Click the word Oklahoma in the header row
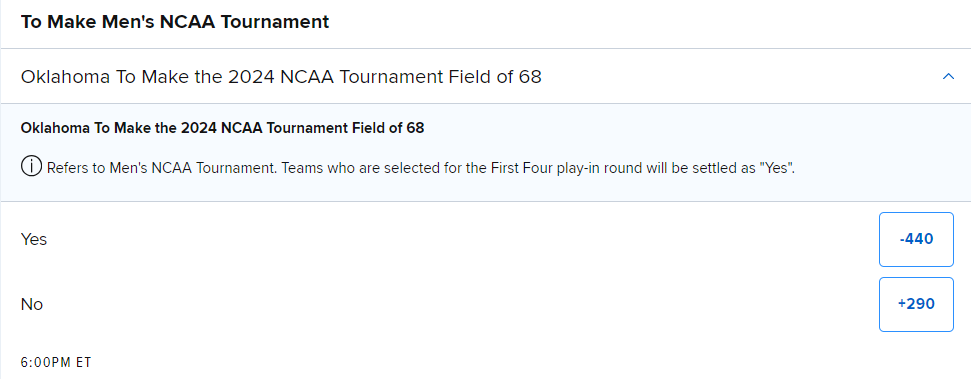The image size is (971, 379). pos(61,77)
